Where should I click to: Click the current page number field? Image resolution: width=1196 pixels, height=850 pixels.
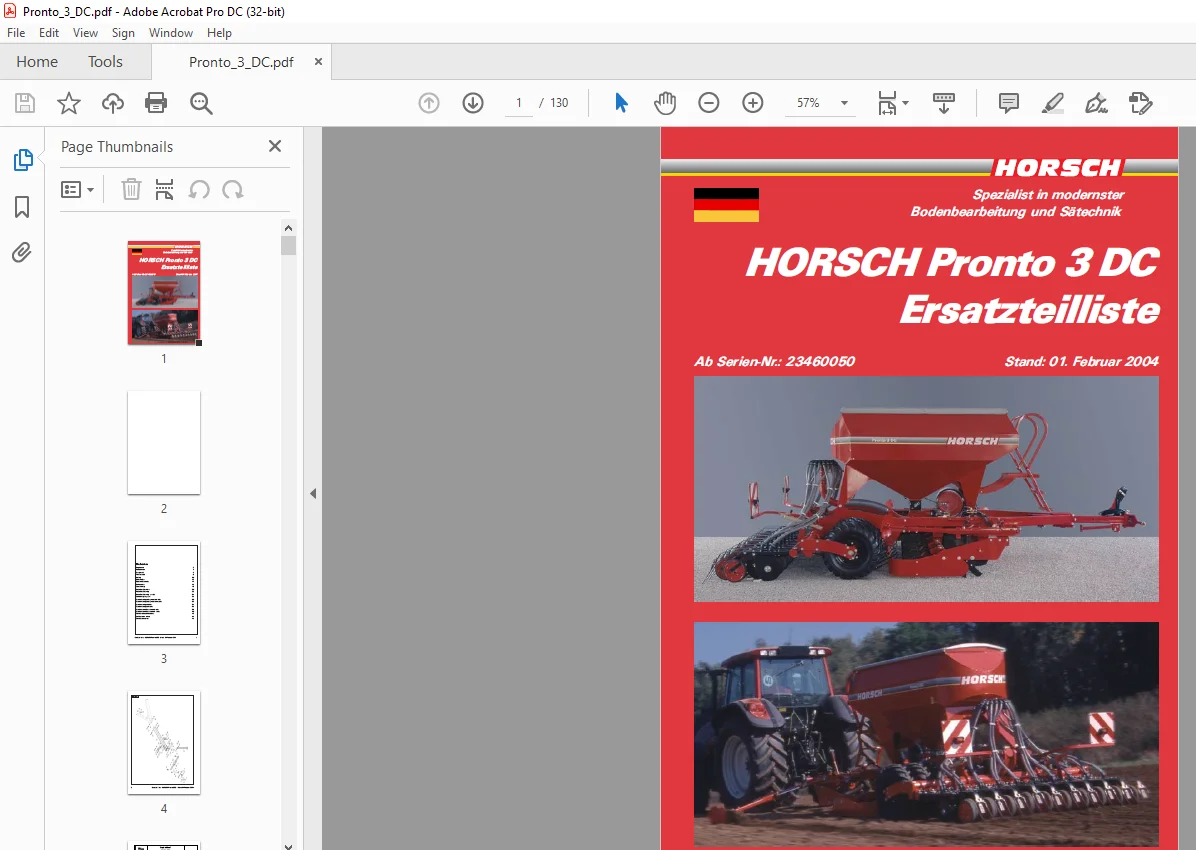[x=519, y=103]
